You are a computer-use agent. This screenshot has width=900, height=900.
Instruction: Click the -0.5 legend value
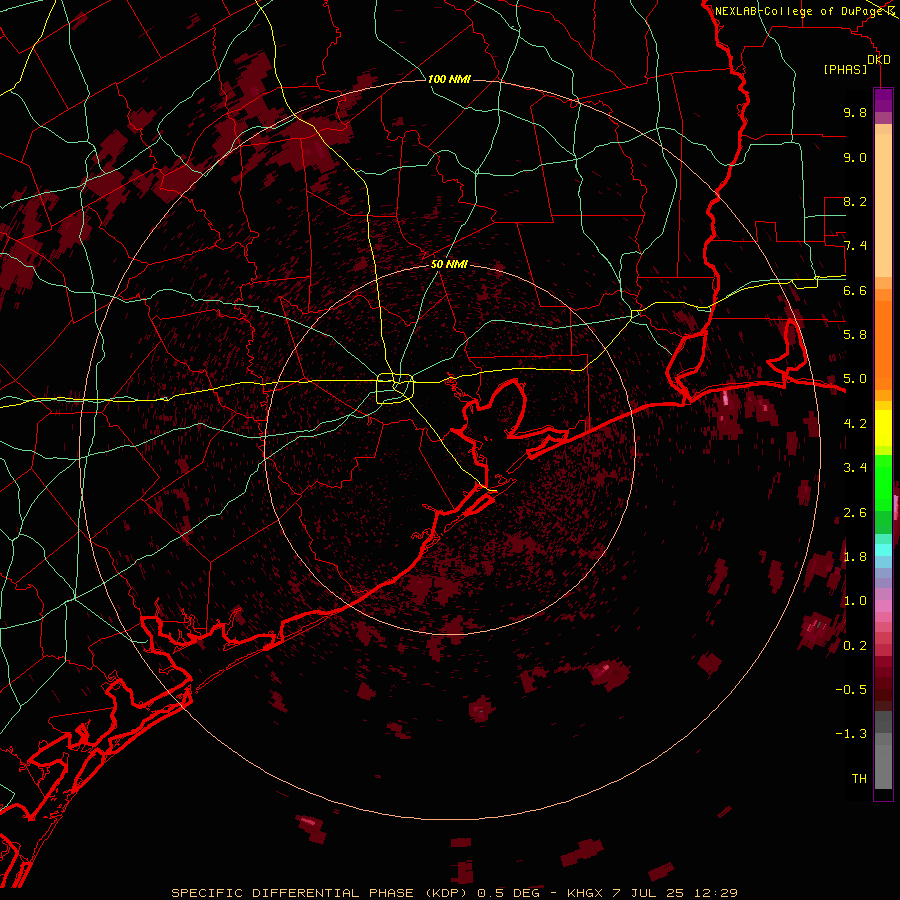click(851, 690)
